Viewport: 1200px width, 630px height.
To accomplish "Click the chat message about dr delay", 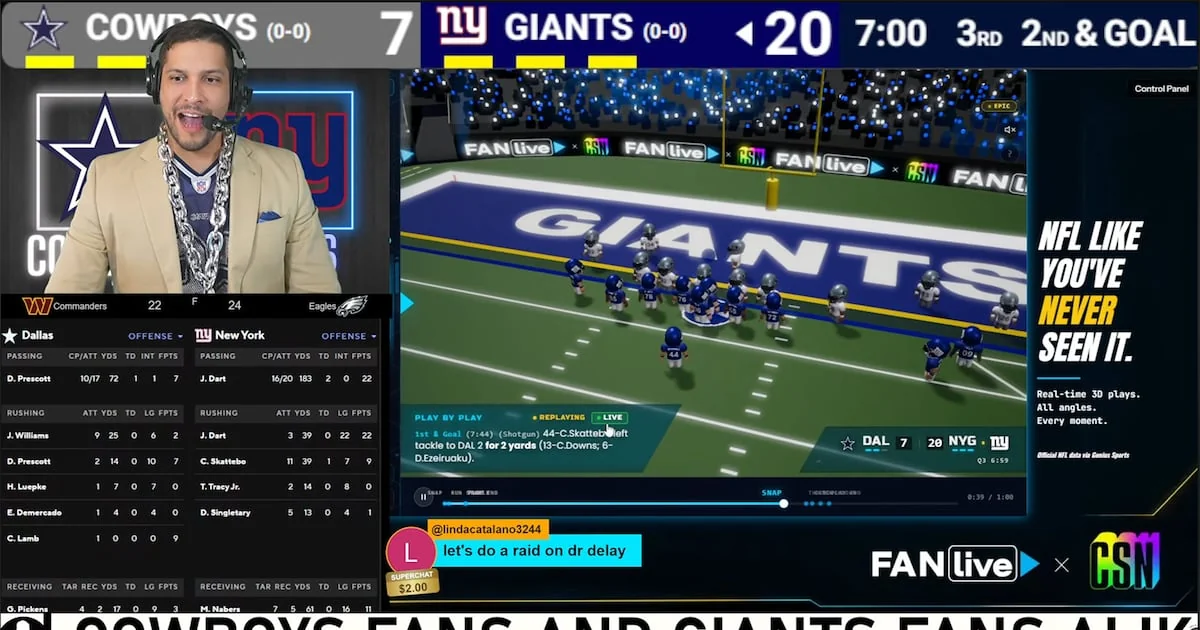I will pos(534,550).
